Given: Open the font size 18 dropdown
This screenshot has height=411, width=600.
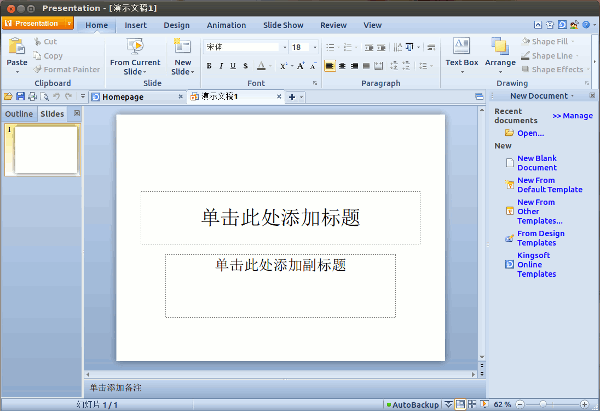Looking at the screenshot, I should pos(315,47).
